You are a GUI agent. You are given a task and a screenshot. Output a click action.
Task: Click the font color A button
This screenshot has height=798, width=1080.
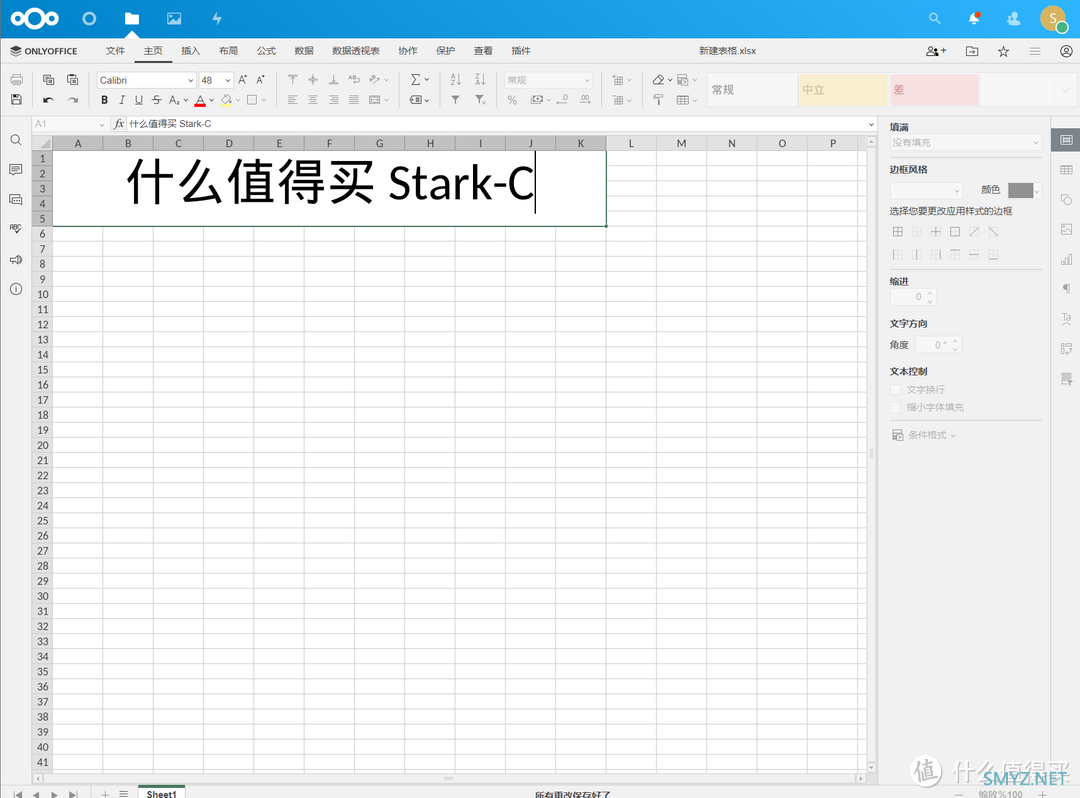200,100
